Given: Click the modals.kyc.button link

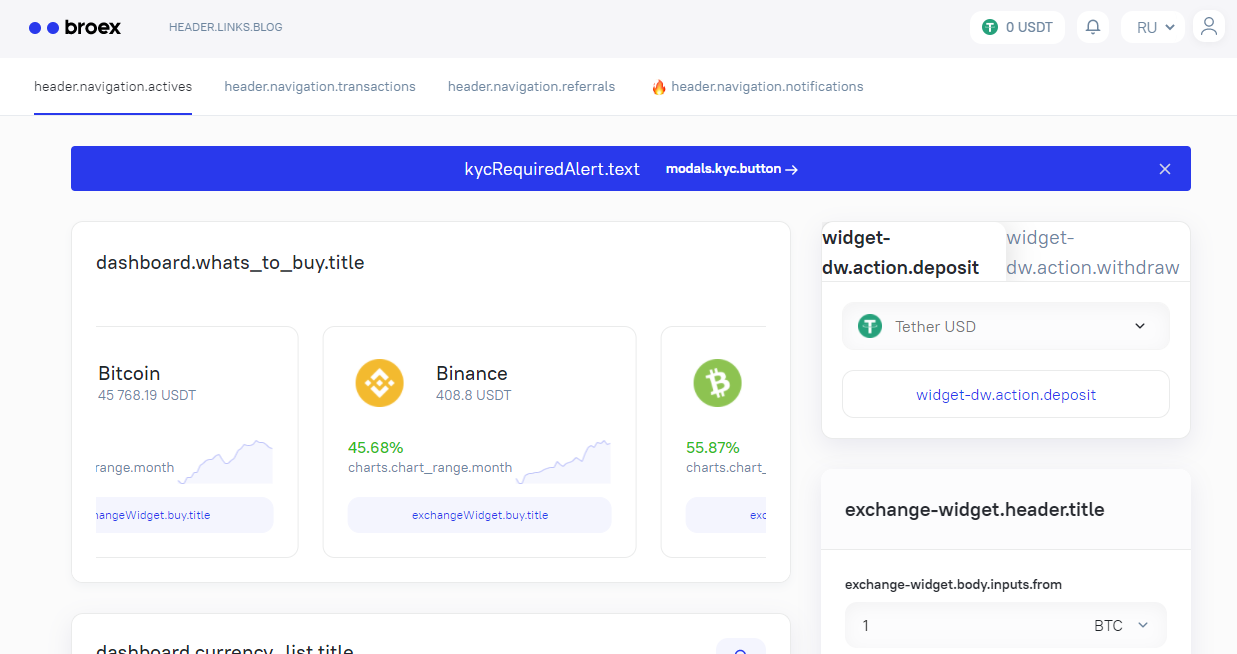Looking at the screenshot, I should coord(731,169).
